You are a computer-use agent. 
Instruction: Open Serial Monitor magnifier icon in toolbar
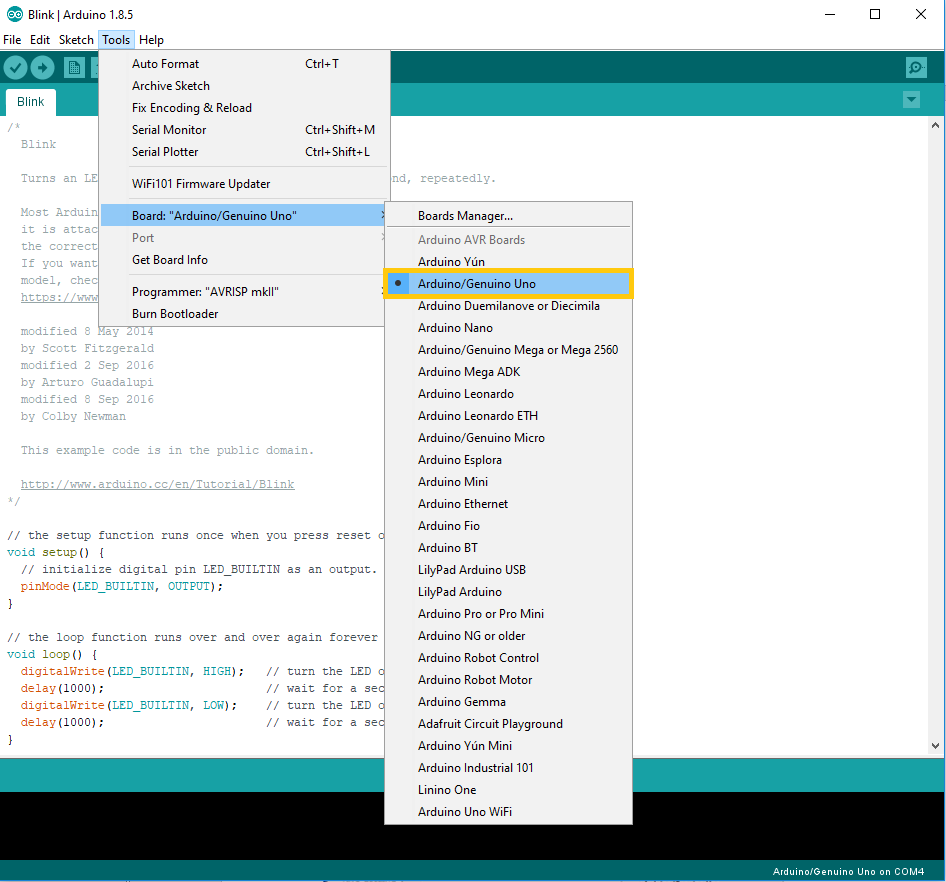tap(916, 67)
